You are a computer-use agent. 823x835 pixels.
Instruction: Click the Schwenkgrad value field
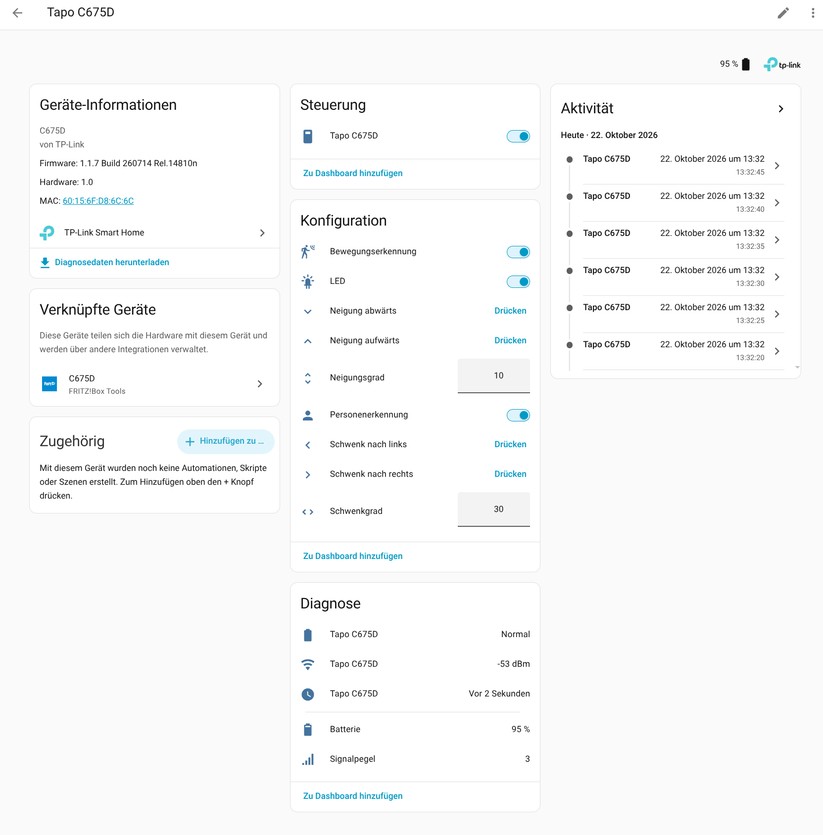pyautogui.click(x=493, y=510)
